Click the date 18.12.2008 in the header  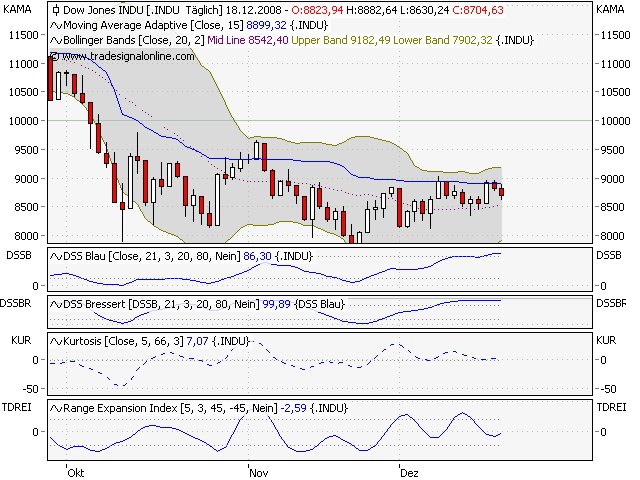(253, 10)
